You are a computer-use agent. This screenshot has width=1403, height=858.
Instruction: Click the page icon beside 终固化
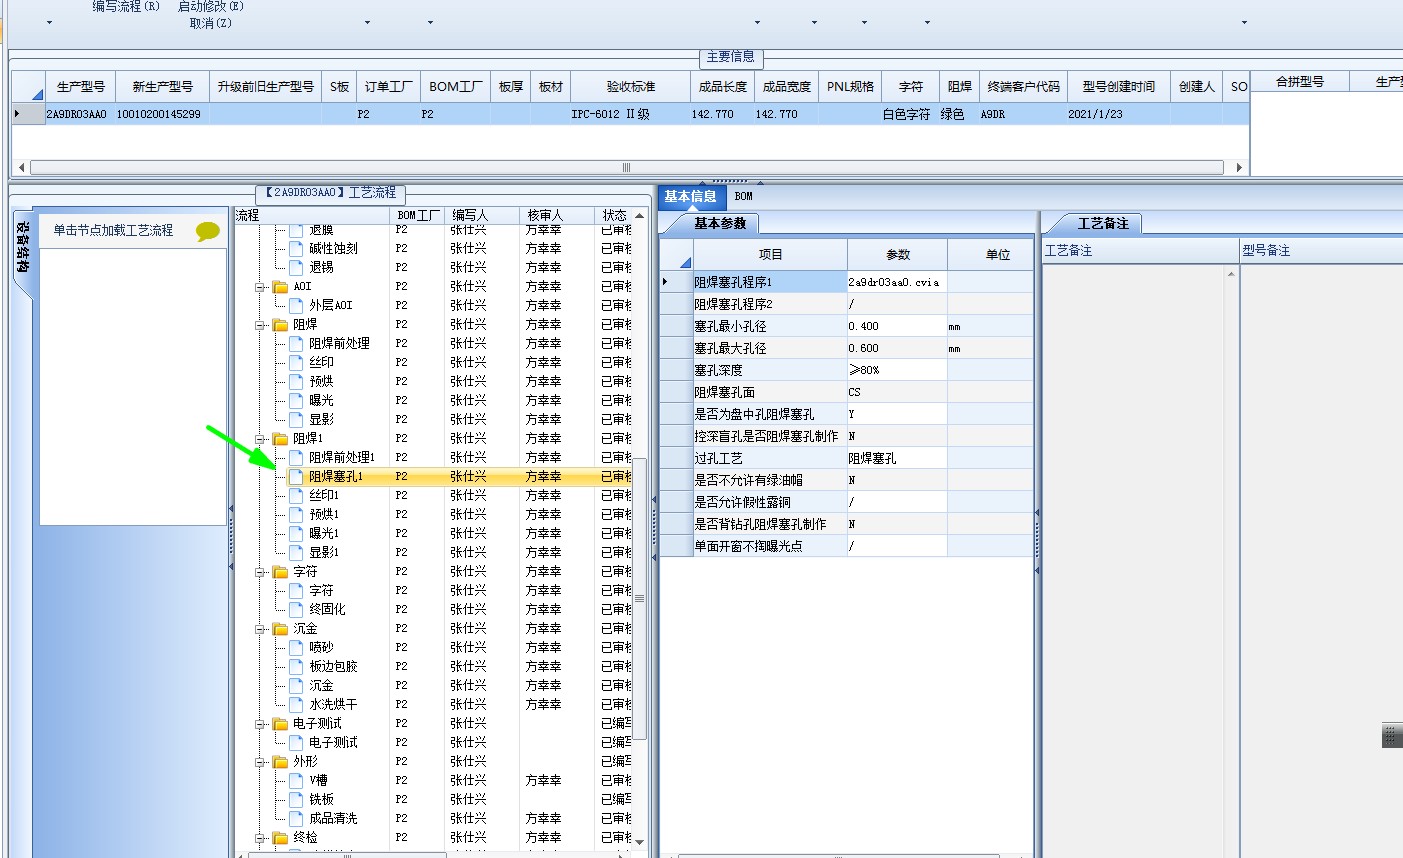point(296,609)
